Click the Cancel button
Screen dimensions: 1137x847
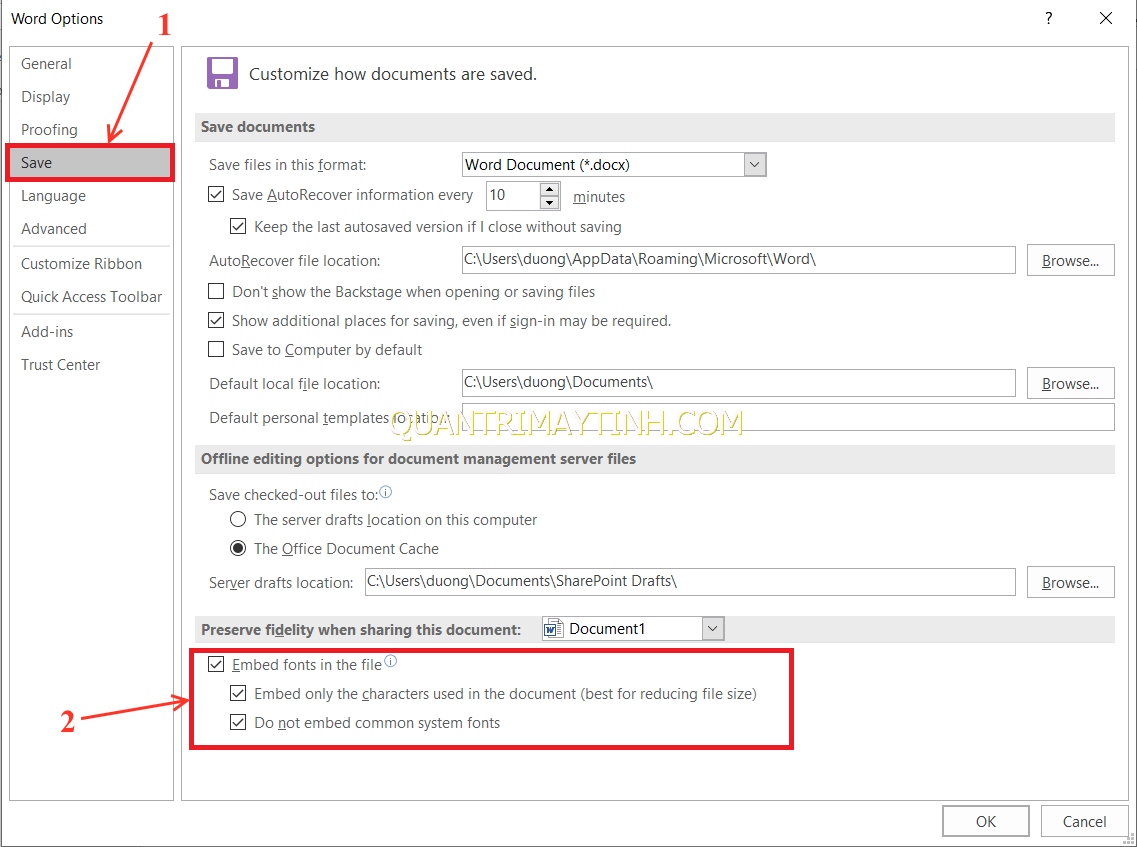tap(1084, 821)
